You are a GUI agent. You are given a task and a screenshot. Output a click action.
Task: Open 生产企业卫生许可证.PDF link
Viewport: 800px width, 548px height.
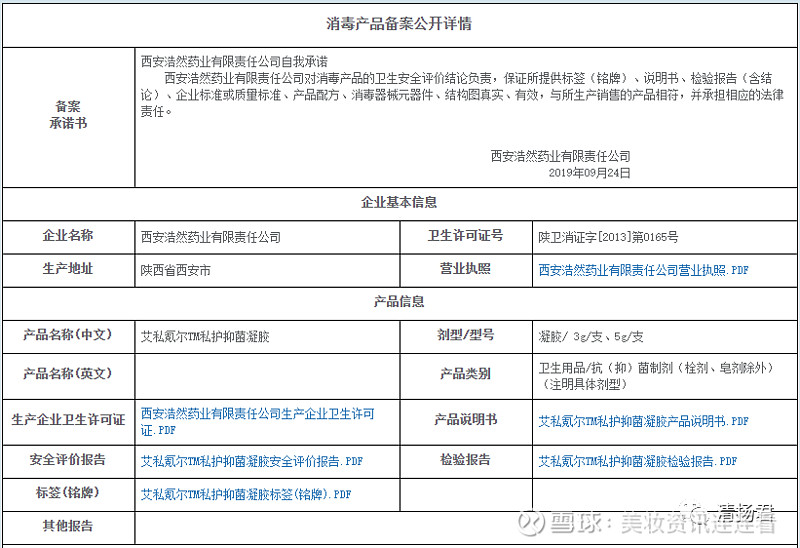pyautogui.click(x=258, y=421)
